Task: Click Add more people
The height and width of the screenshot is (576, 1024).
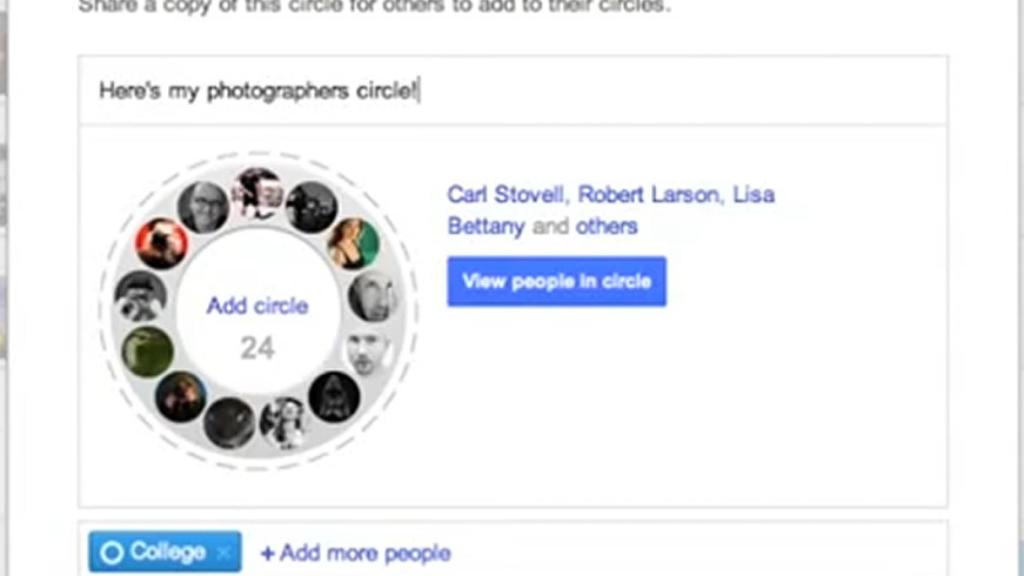Action: coord(357,552)
